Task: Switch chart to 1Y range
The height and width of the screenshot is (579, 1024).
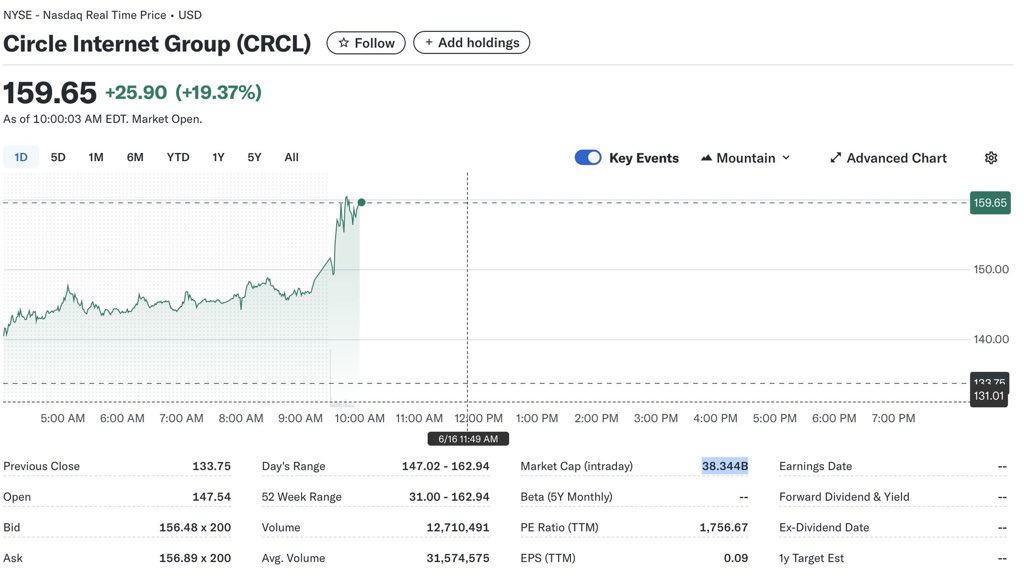Action: (x=218, y=157)
